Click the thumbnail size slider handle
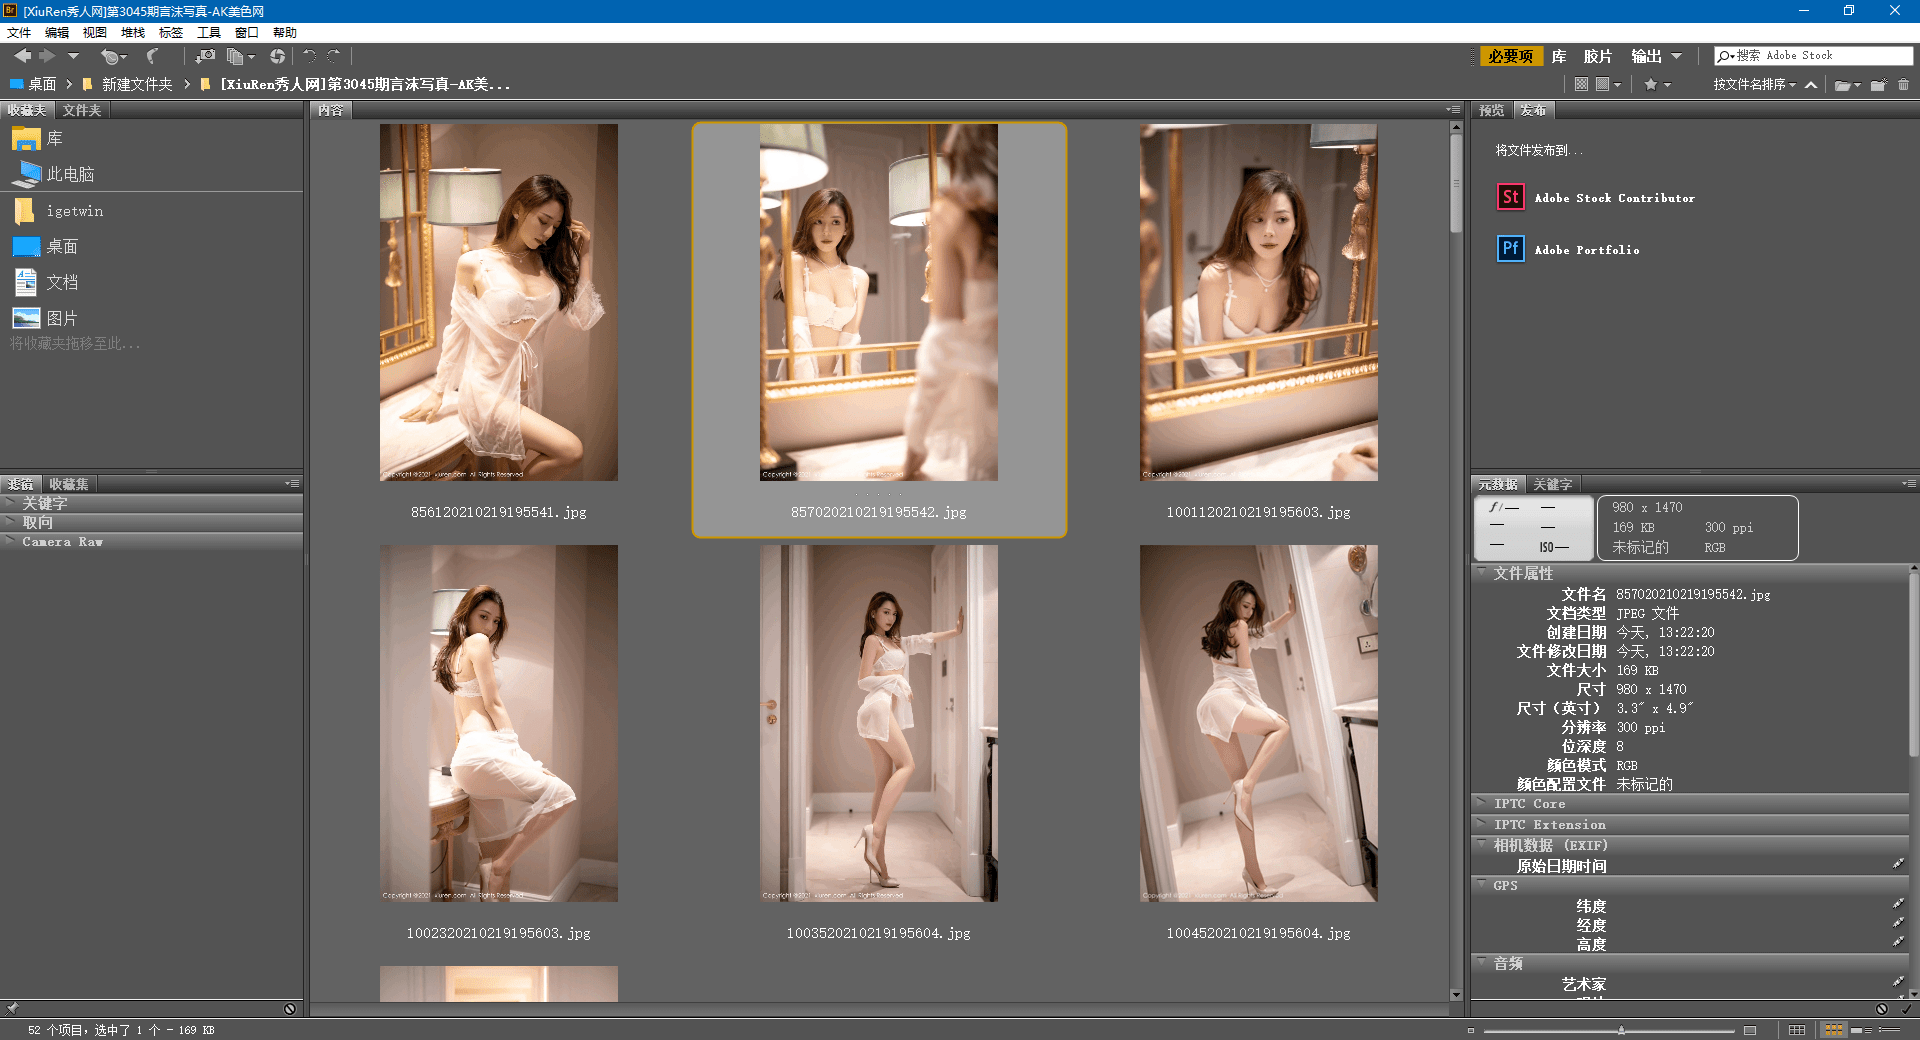 [x=1621, y=1030]
